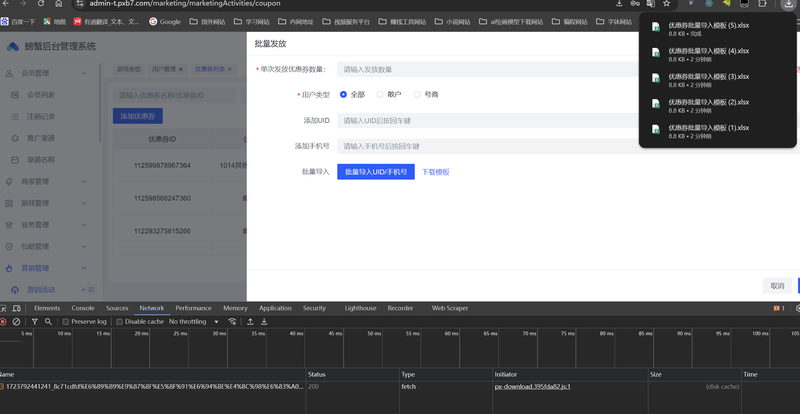
Task: Switch to the Application DevTools tab
Action: tap(275, 308)
